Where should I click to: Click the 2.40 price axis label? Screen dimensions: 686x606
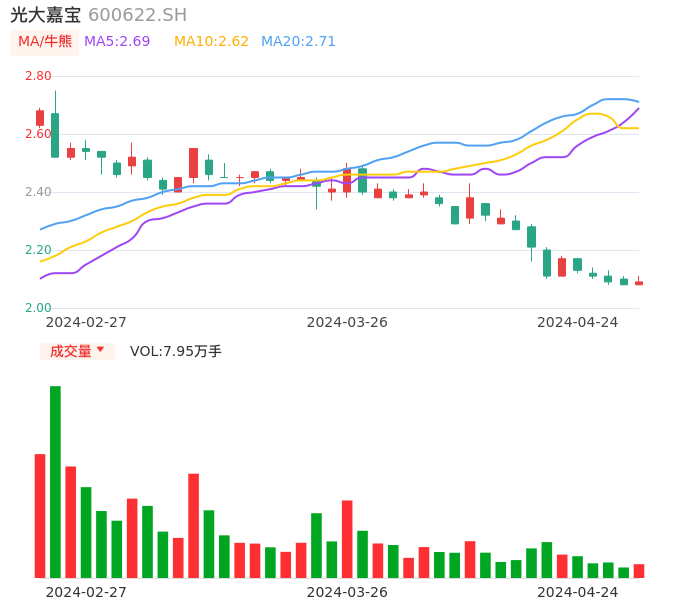coord(38,192)
